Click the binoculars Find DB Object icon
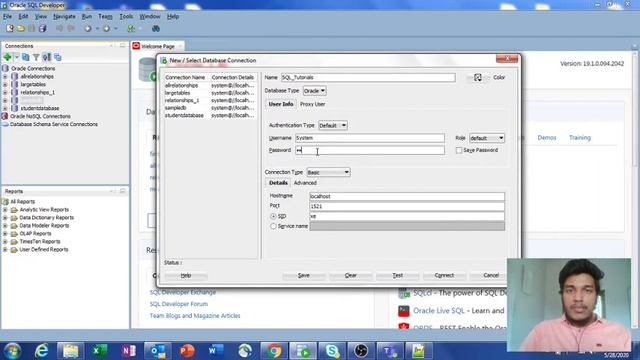This screenshot has width=640, height=360. [156, 29]
